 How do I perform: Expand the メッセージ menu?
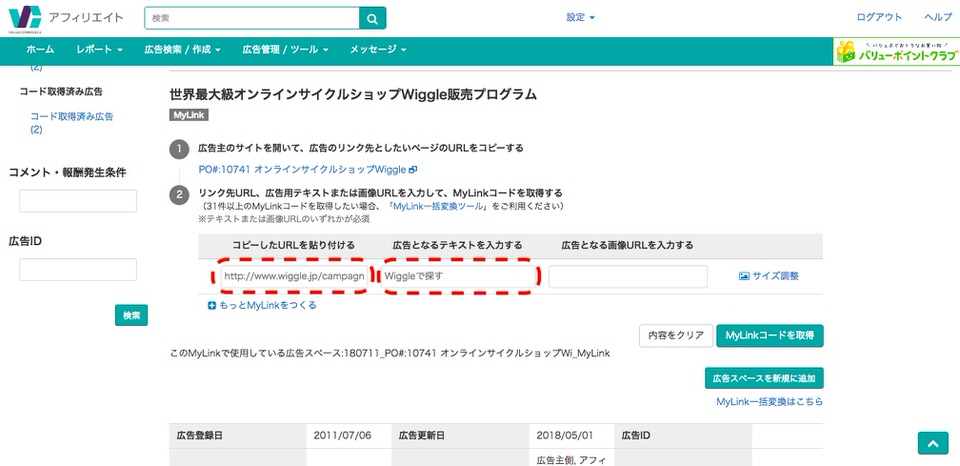pos(378,49)
